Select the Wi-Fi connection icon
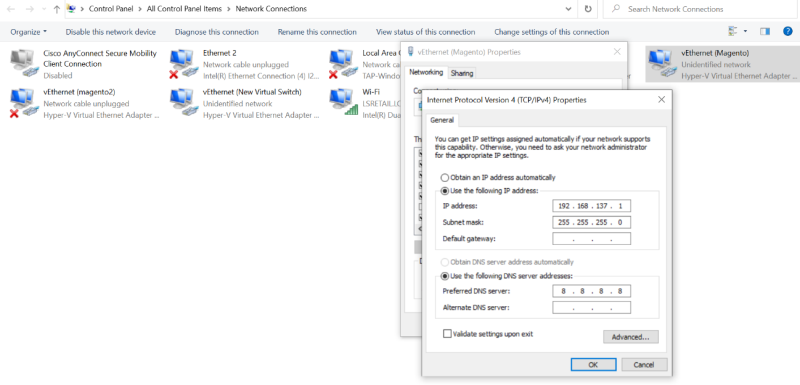The image size is (800, 385). 344,103
